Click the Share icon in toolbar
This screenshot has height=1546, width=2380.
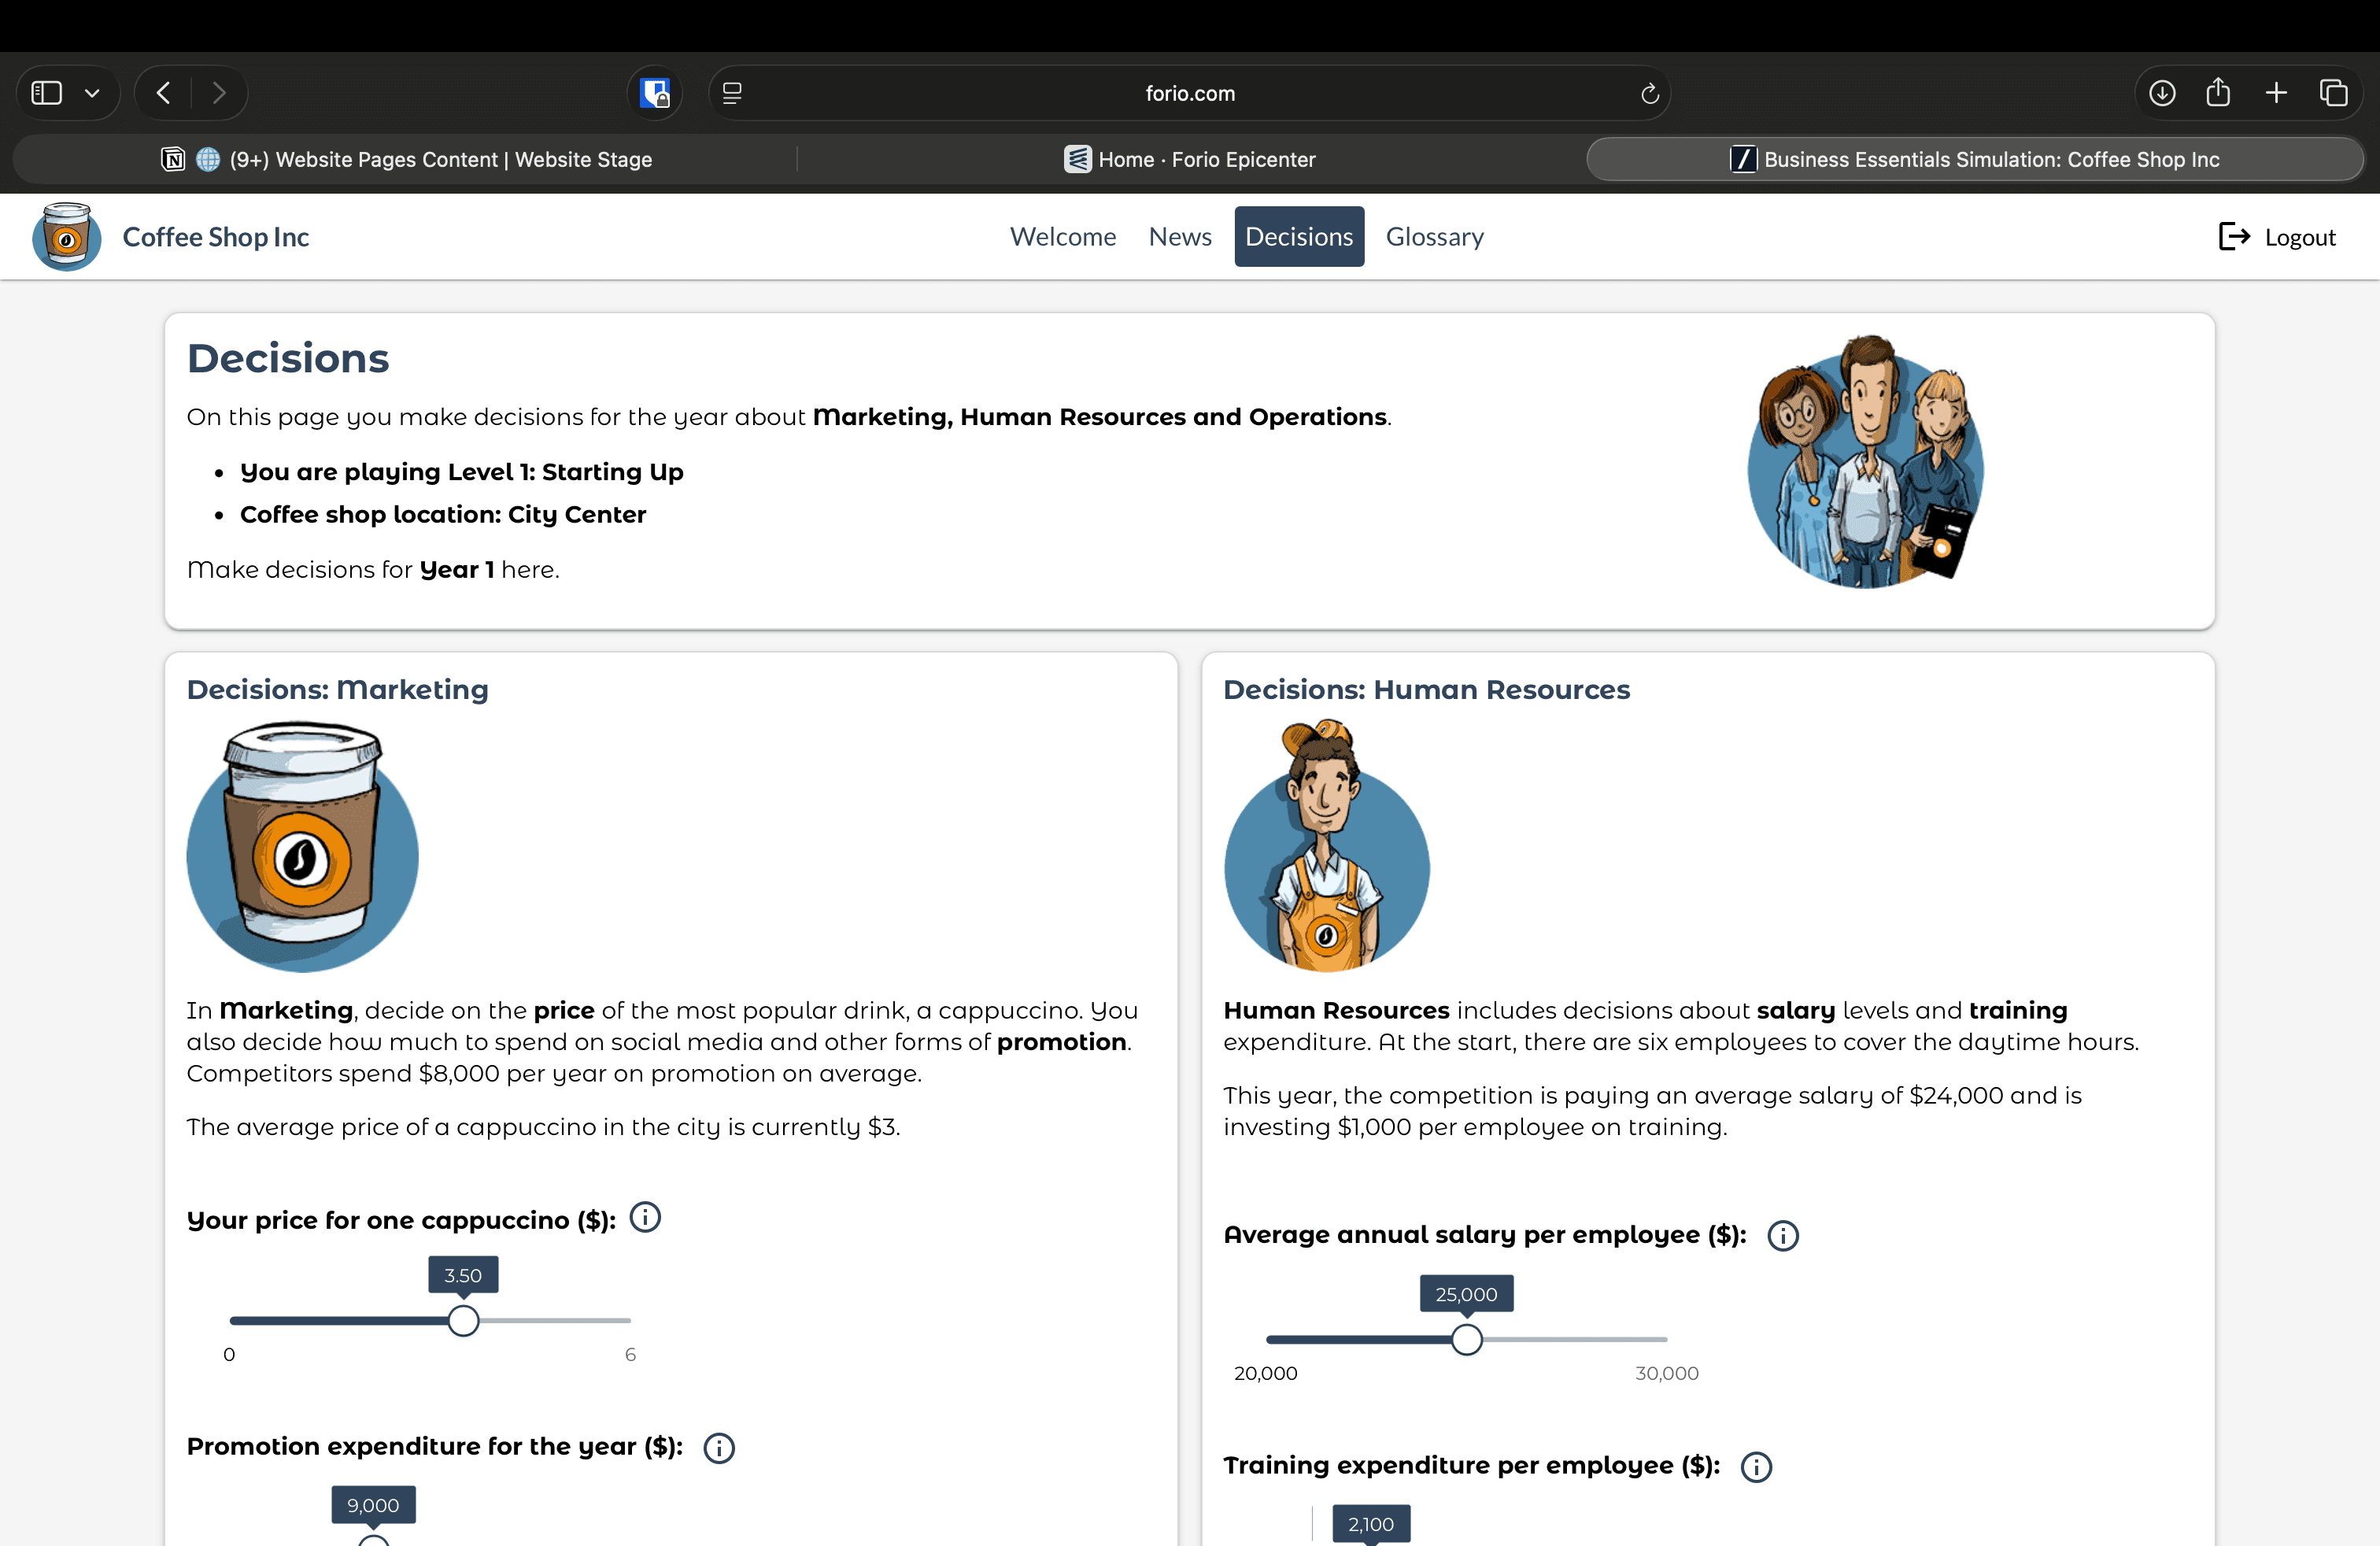pos(2218,93)
